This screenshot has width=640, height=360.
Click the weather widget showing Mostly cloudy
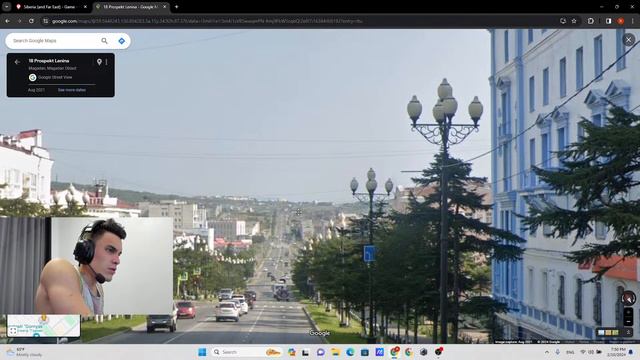pyautogui.click(x=25, y=352)
